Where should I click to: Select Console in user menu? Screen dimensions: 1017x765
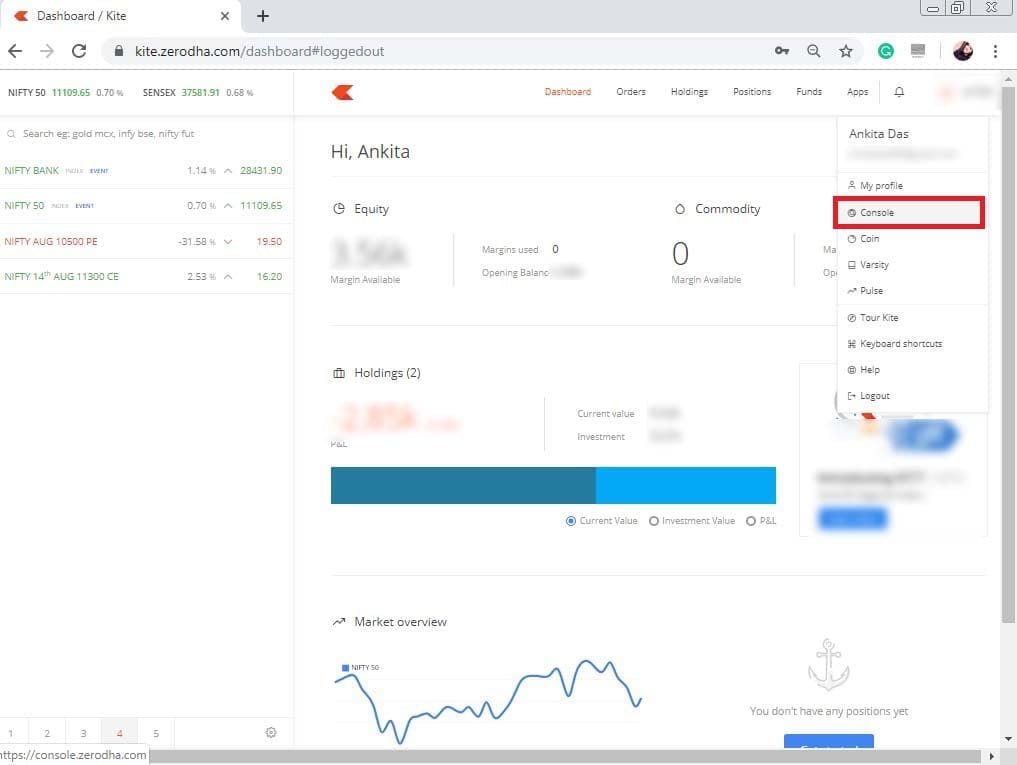click(x=909, y=213)
